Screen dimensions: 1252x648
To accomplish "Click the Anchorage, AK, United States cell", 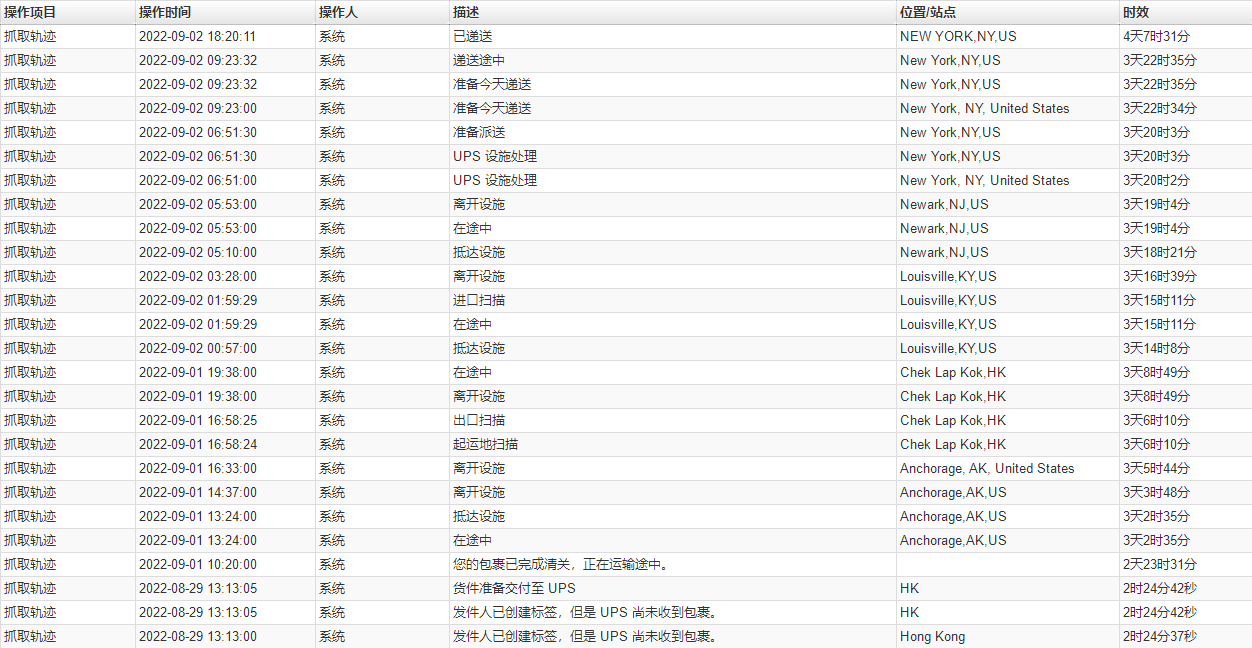I will tap(986, 468).
